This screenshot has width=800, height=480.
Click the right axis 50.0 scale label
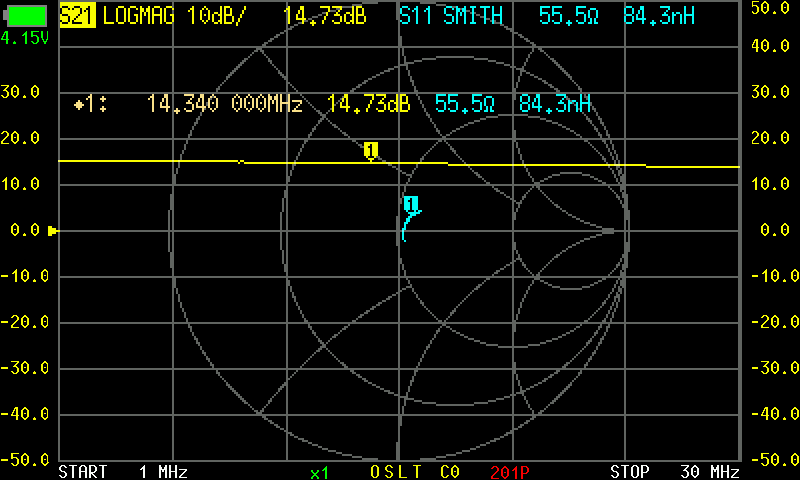point(770,8)
